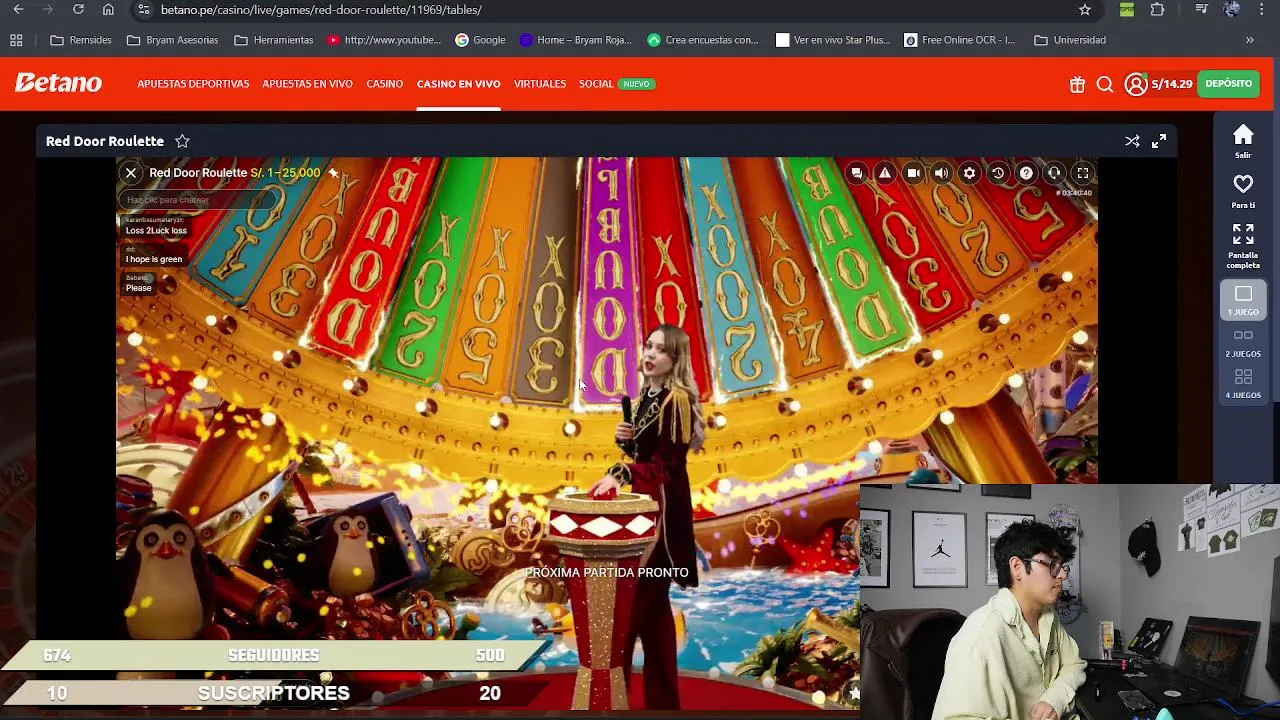Screen dimensions: 1280x720
Task: Open the Chrome three-dot menu
Action: 1262,10
